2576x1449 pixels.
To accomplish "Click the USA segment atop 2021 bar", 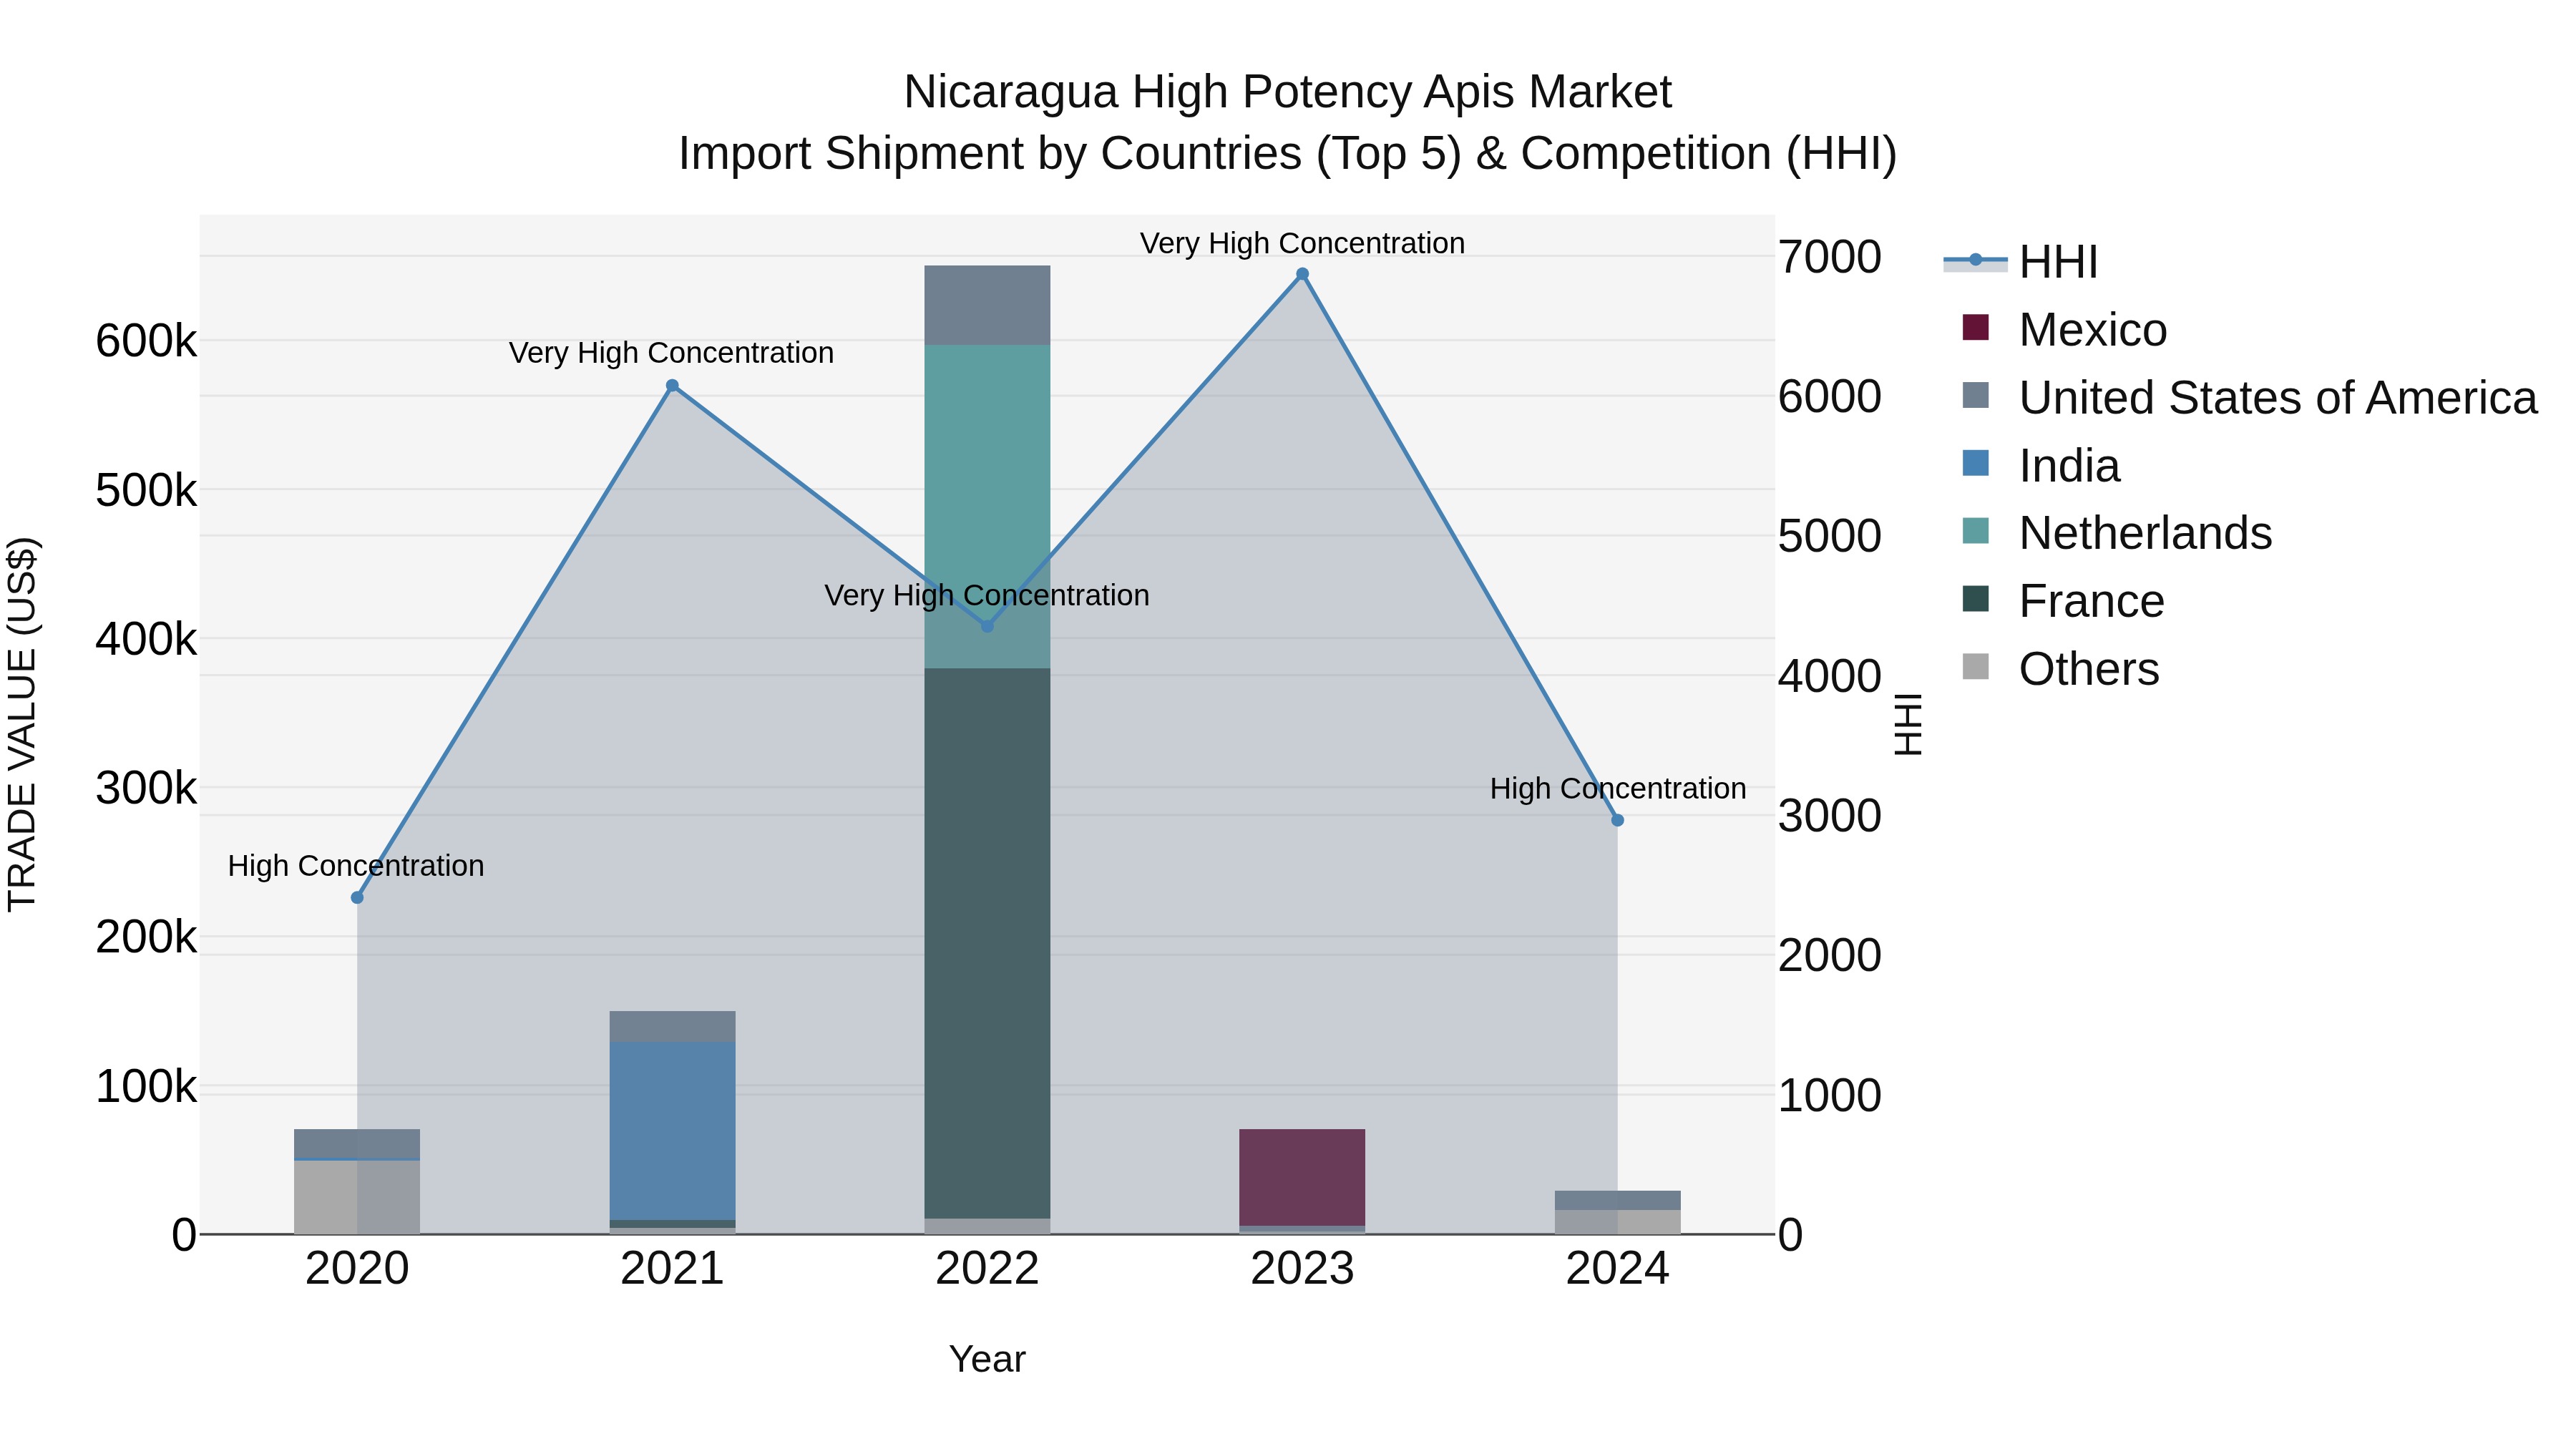I will (672, 1026).
